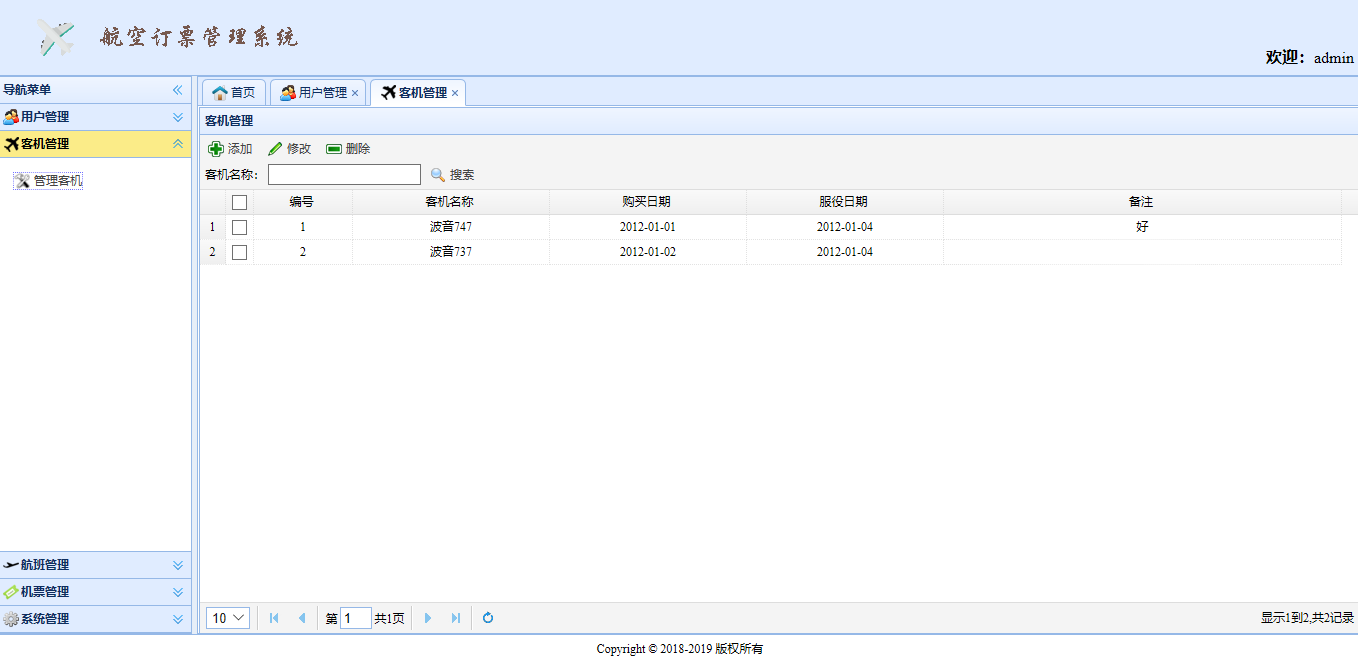Screen dimensions: 1358x657
Task: Click the cell 波音747
Action: (451, 227)
